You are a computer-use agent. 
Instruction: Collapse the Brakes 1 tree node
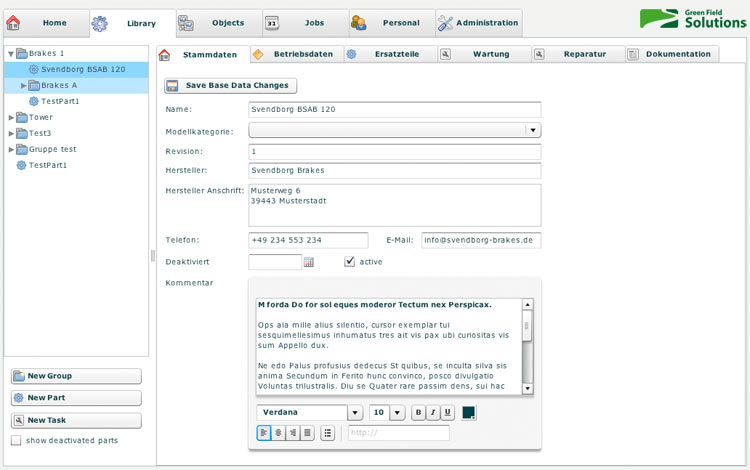[x=10, y=54]
